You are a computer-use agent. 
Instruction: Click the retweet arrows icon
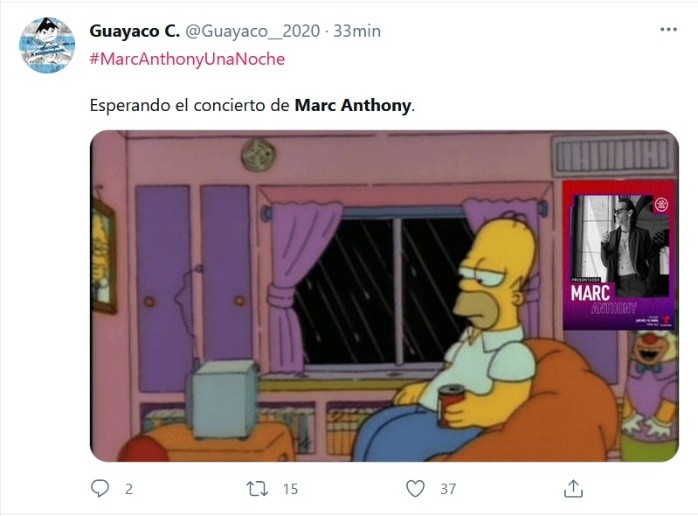tap(257, 489)
